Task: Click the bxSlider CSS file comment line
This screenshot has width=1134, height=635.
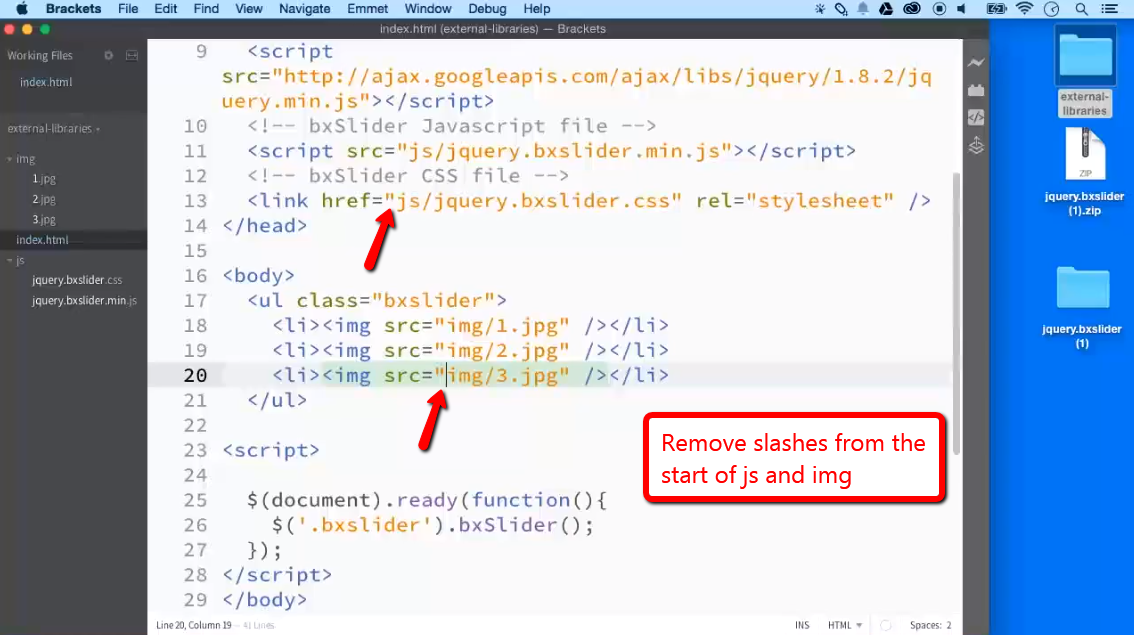Action: pyautogui.click(x=408, y=176)
